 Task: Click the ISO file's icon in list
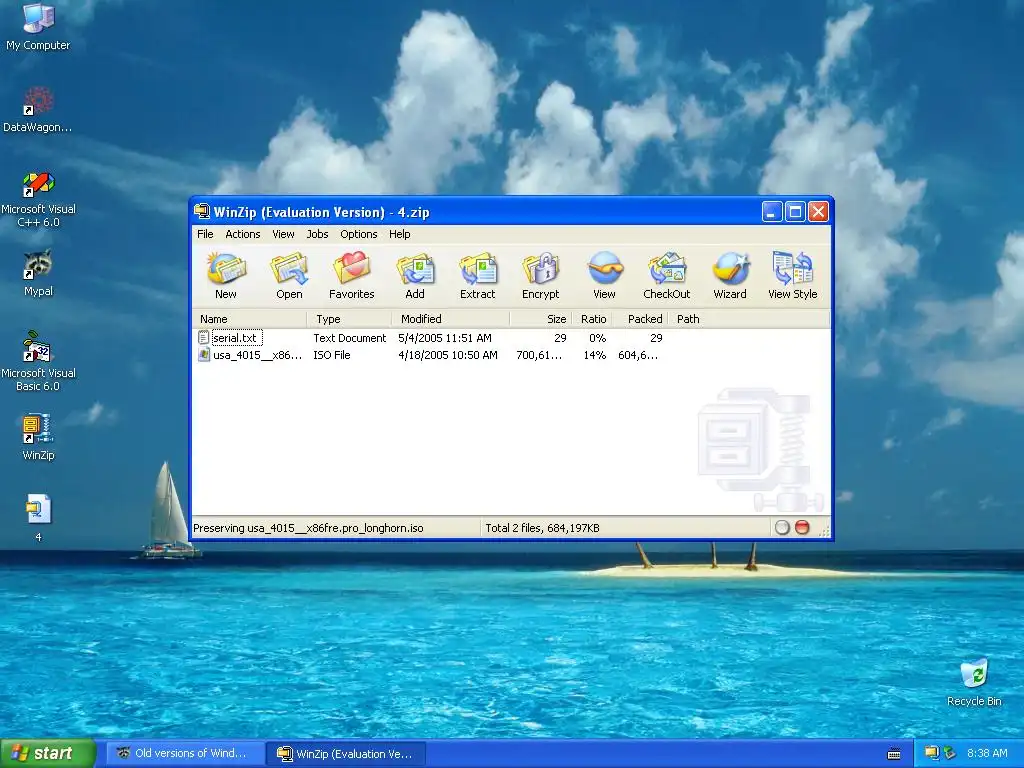tap(204, 355)
